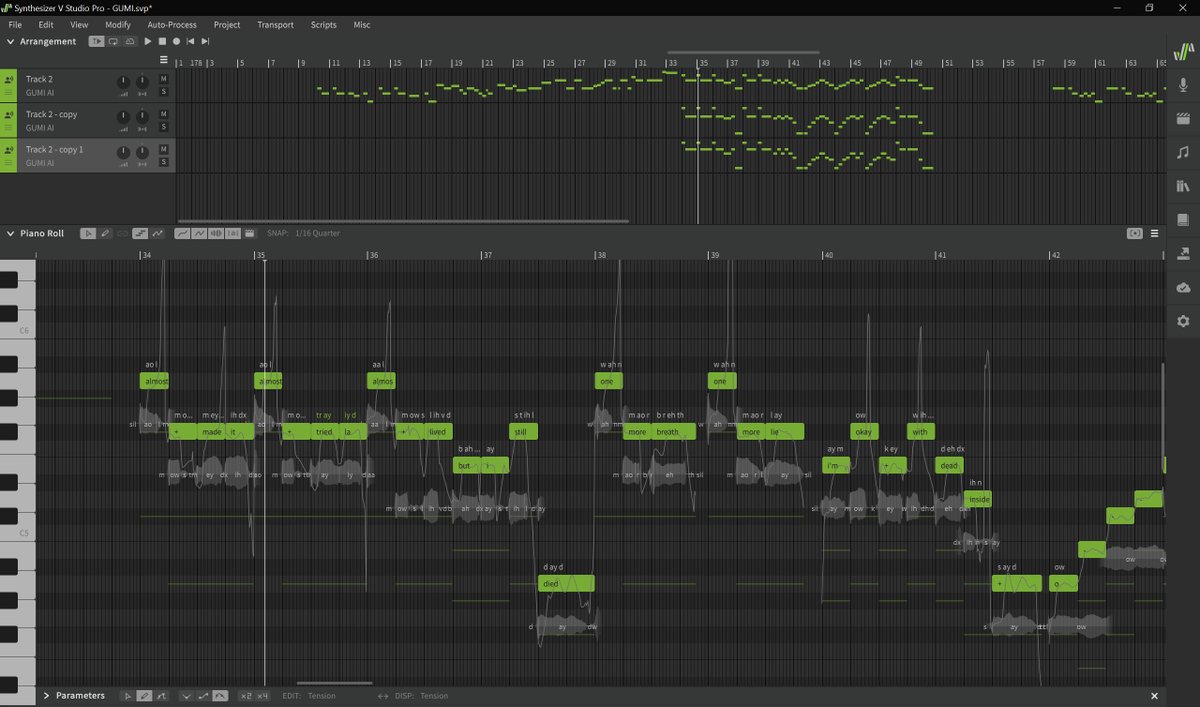Open the Dictionary book panel in sidebar
The image size is (1200, 707).
click(1183, 220)
